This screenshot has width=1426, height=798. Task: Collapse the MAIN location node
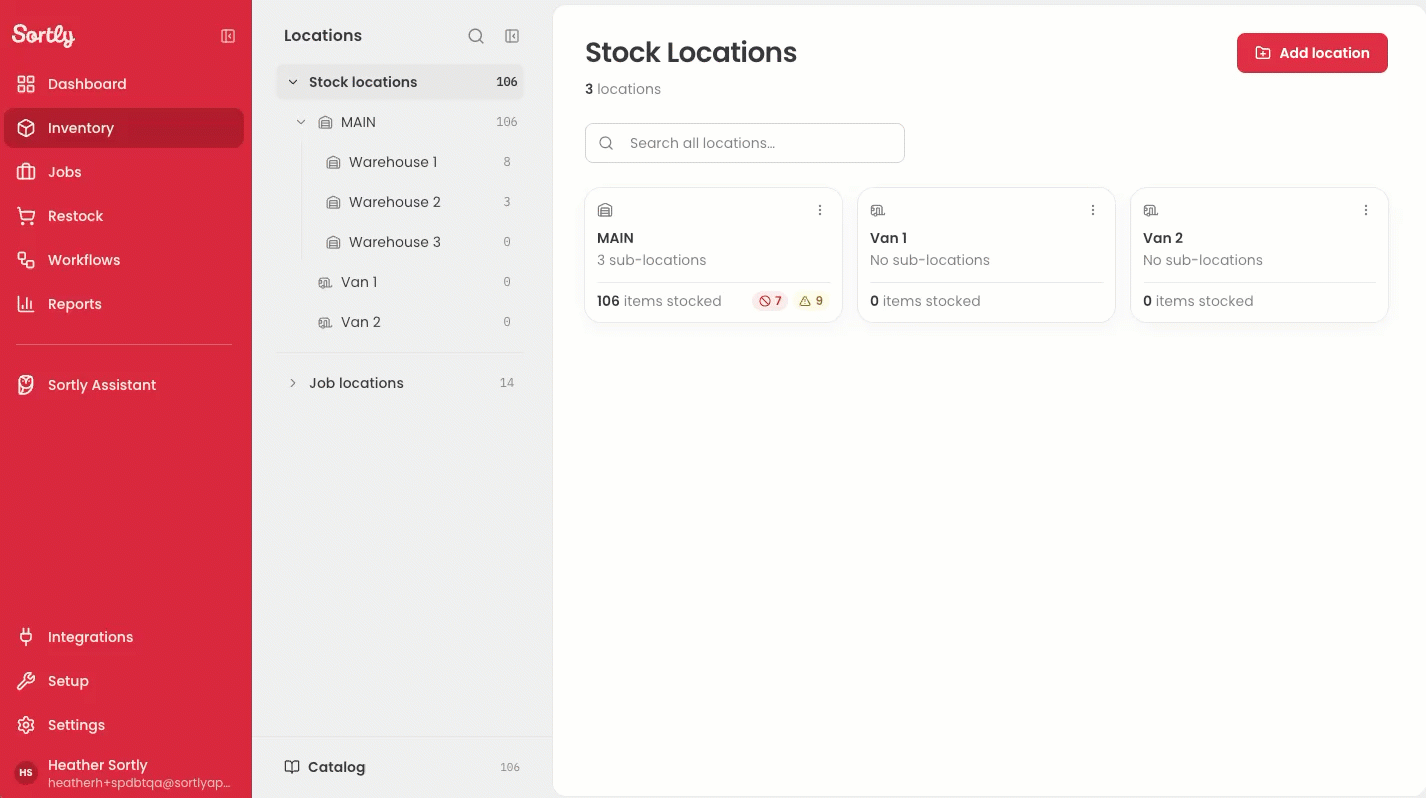pos(301,122)
